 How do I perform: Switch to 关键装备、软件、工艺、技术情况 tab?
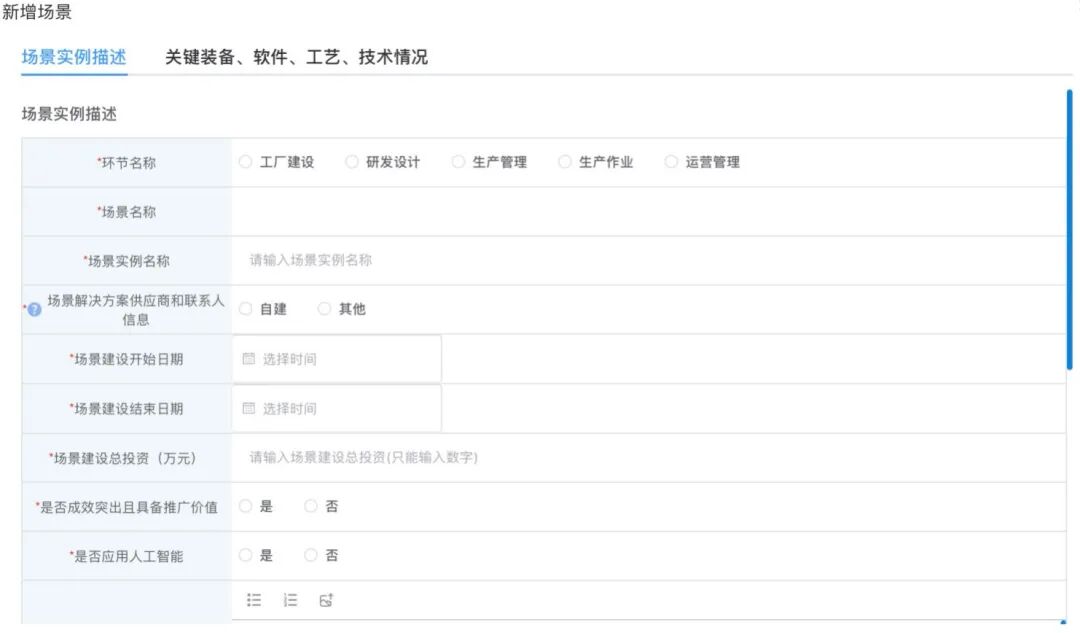(x=296, y=57)
